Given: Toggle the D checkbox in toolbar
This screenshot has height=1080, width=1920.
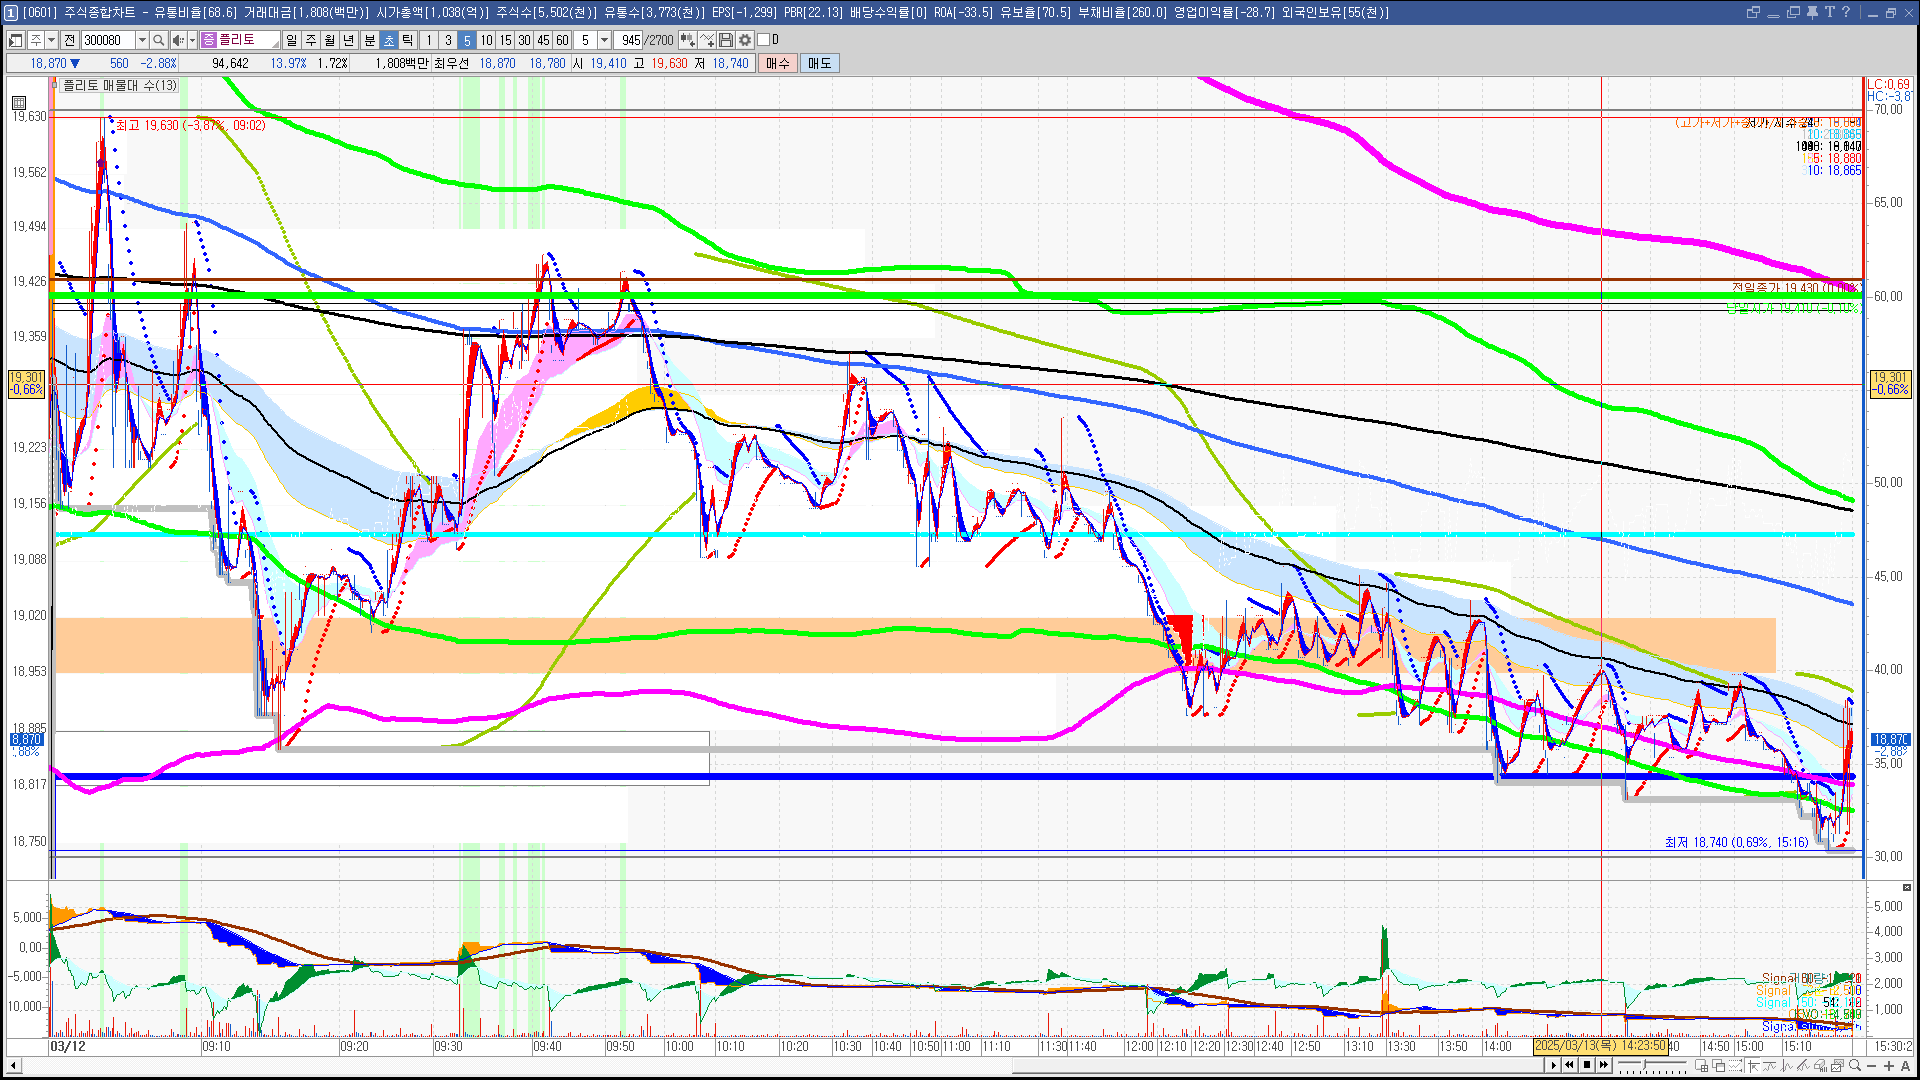Looking at the screenshot, I should point(764,40).
